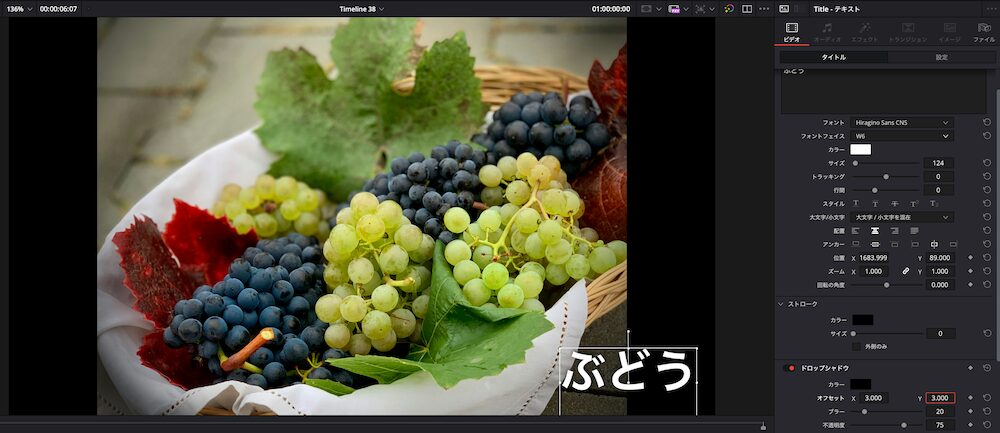Screen dimensions: 1000x433
Task: Switch to the 設定 tab
Action: pos(941,57)
